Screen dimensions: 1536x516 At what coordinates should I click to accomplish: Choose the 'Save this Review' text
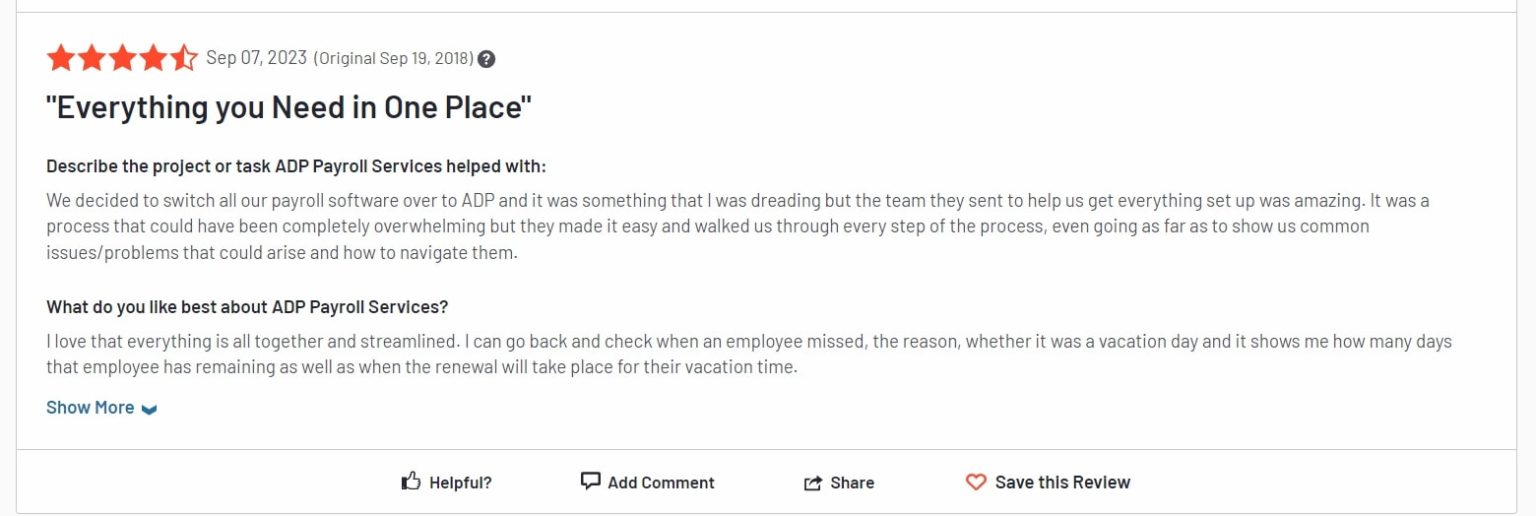coord(1062,482)
